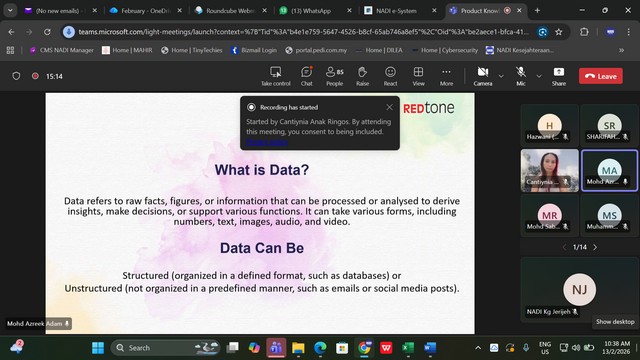640x360 pixels.
Task: Open the Chat panel
Action: coord(307,76)
